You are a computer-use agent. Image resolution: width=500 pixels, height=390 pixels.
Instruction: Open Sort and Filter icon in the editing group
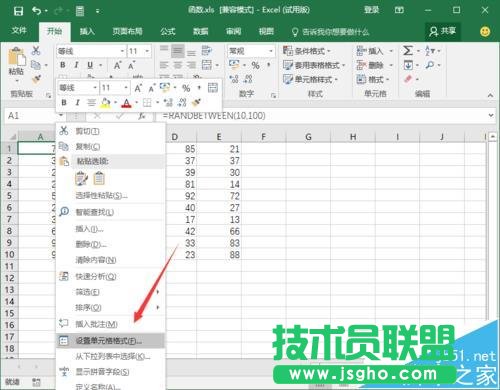click(429, 51)
